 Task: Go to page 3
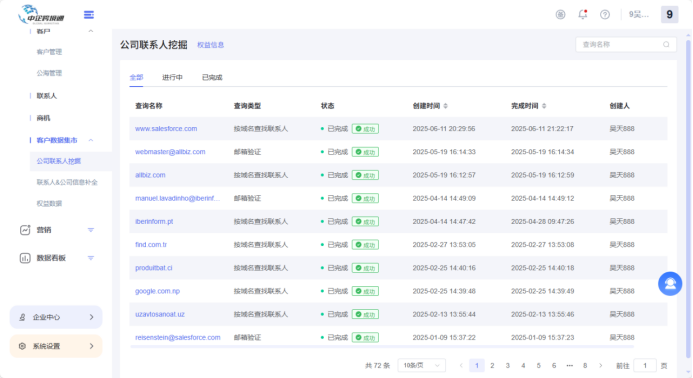[507, 365]
